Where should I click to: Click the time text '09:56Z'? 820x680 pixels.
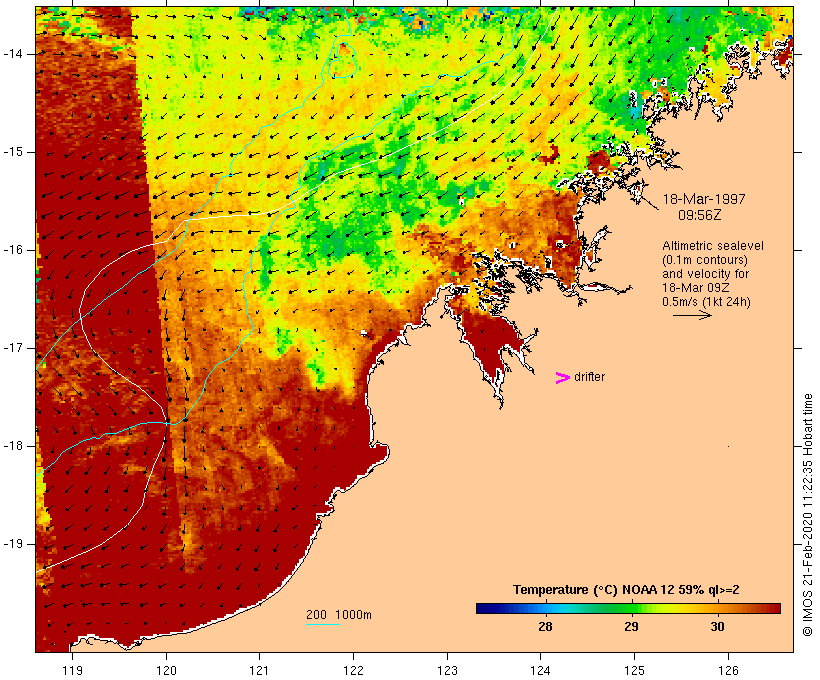click(700, 215)
